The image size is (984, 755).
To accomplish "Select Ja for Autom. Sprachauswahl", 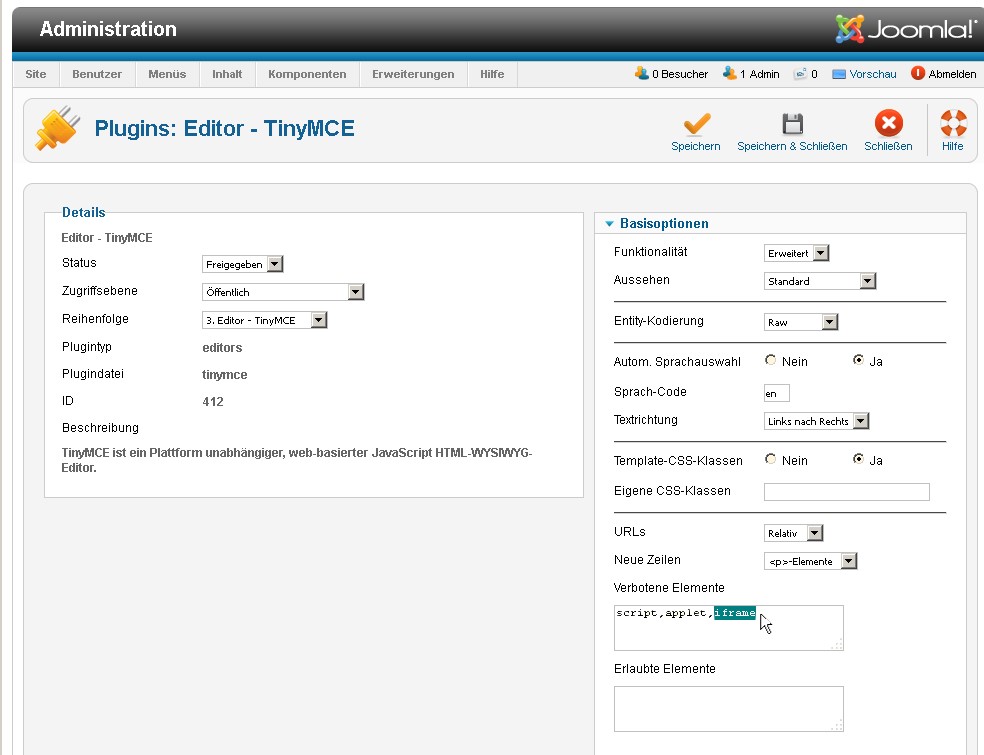I will (858, 361).
